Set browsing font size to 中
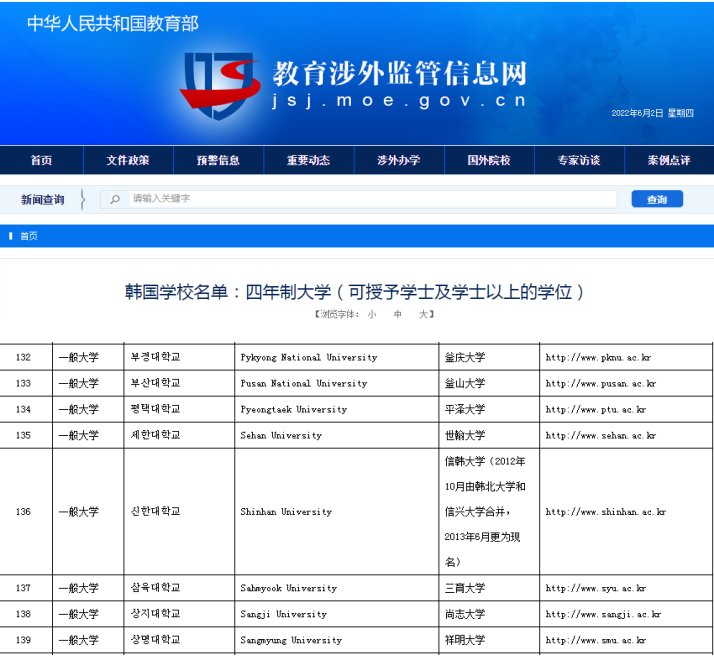 [398, 314]
